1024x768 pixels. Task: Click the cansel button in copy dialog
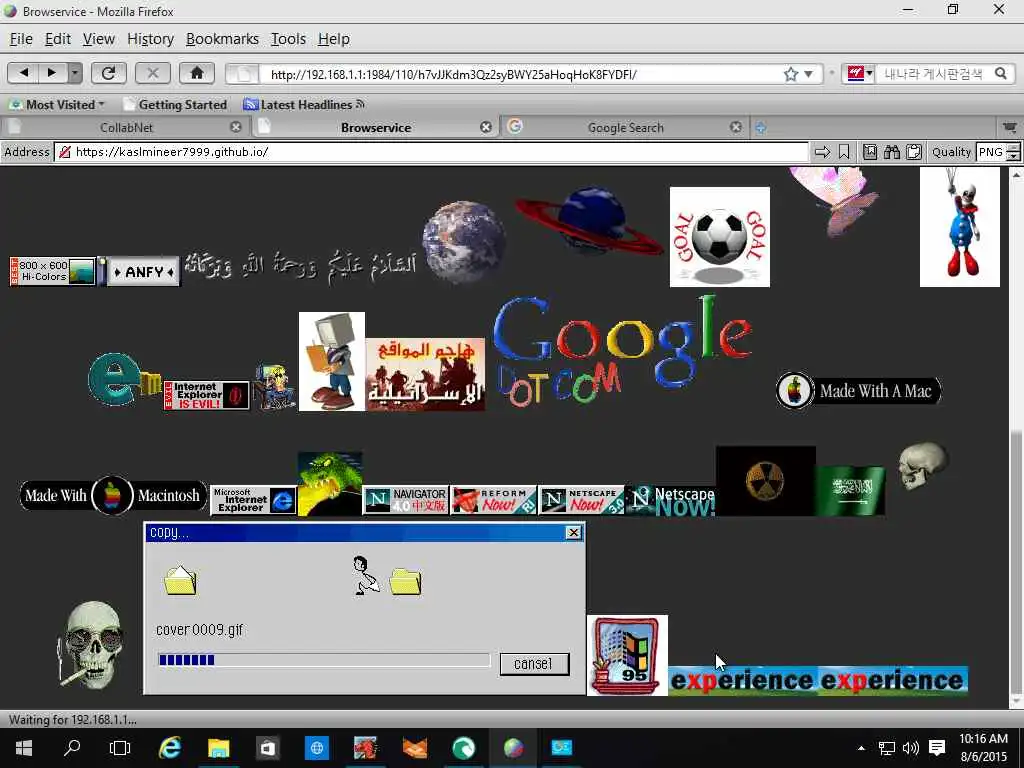(x=534, y=664)
